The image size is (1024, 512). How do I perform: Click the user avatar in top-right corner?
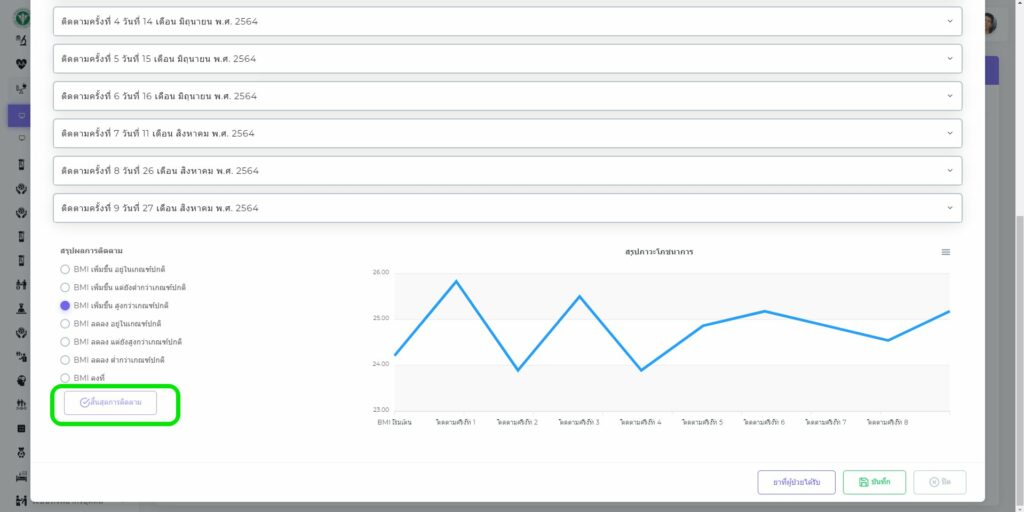point(988,23)
